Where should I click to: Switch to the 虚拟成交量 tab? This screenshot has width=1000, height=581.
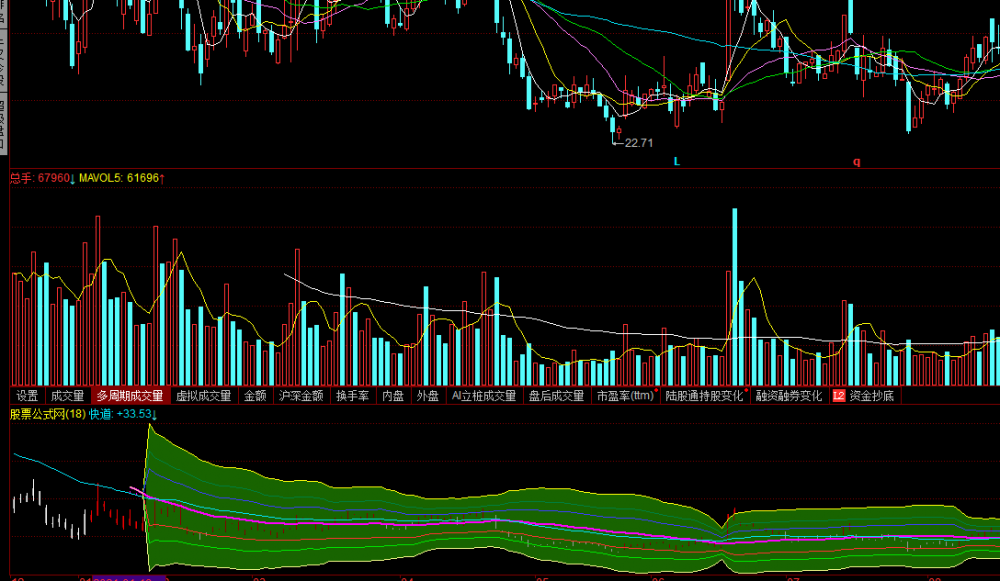tap(203, 396)
